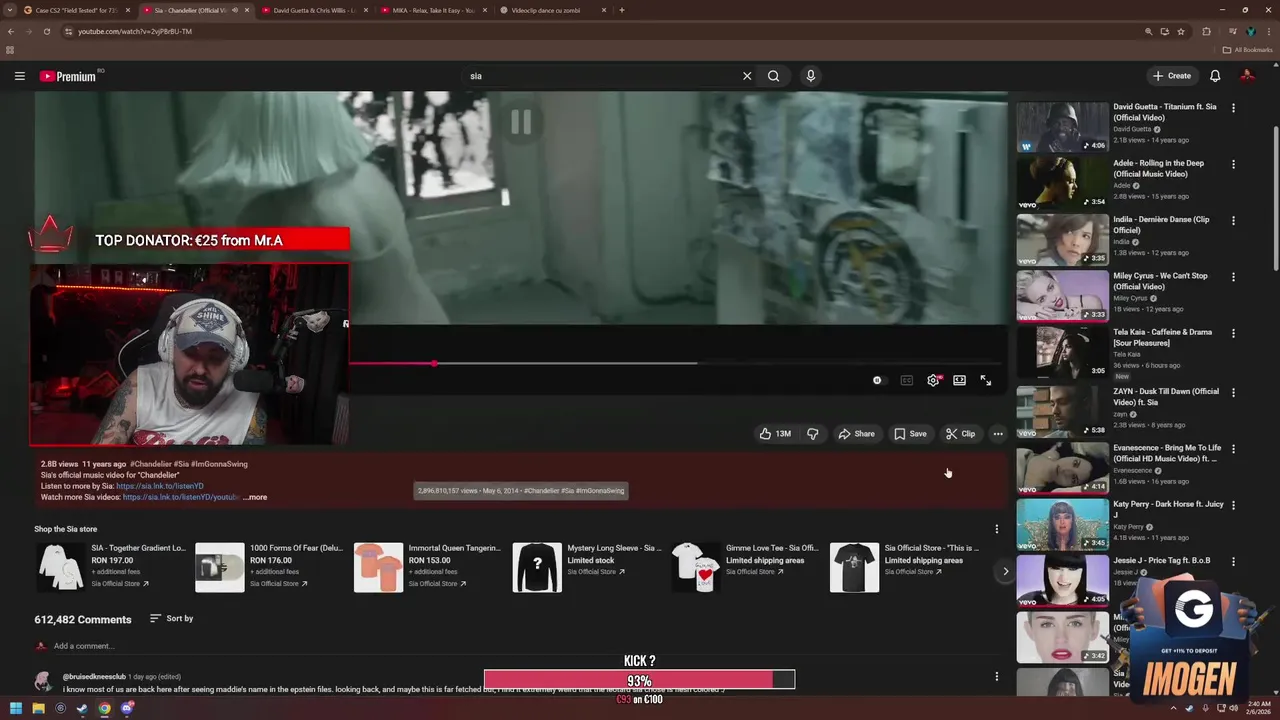Open Steam from taskbar
1280x720 pixels.
click(x=82, y=708)
